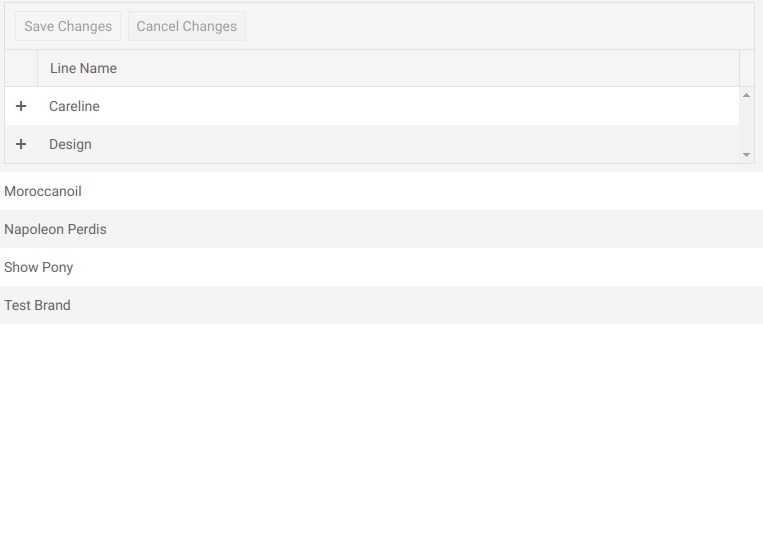Click the Test Brand text label
Viewport: 763px width, 540px height.
37,305
